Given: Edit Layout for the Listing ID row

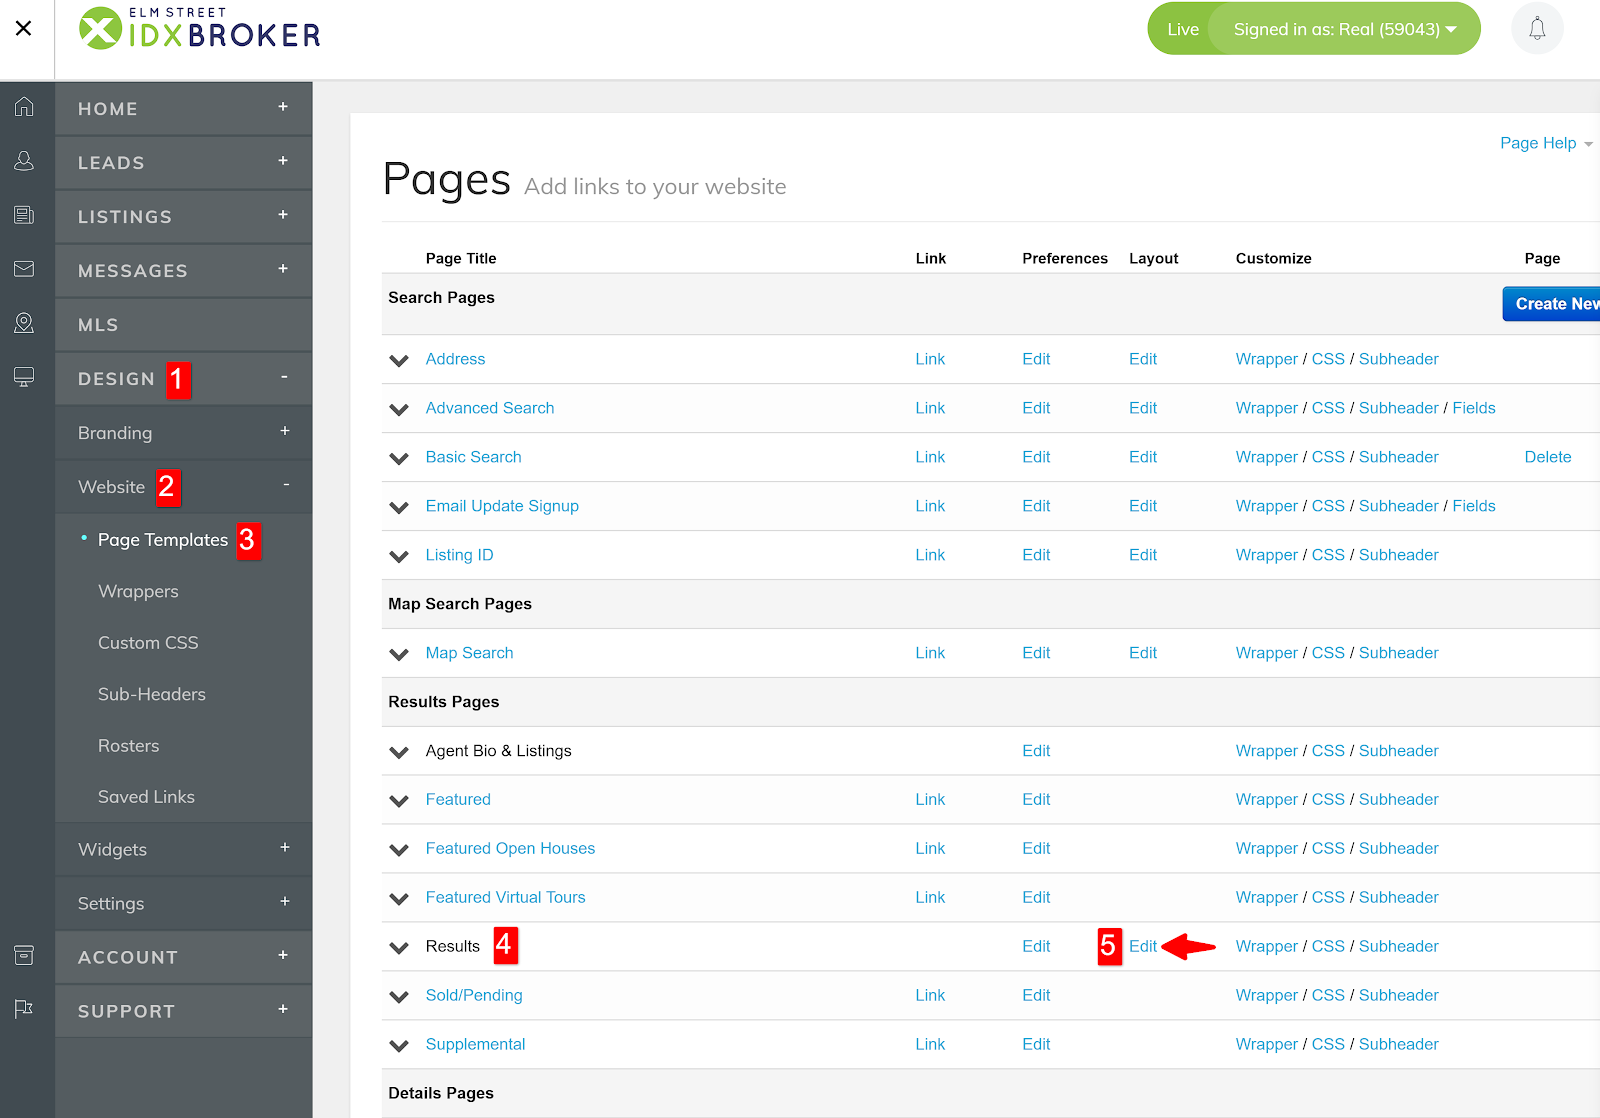Looking at the screenshot, I should click(1143, 555).
